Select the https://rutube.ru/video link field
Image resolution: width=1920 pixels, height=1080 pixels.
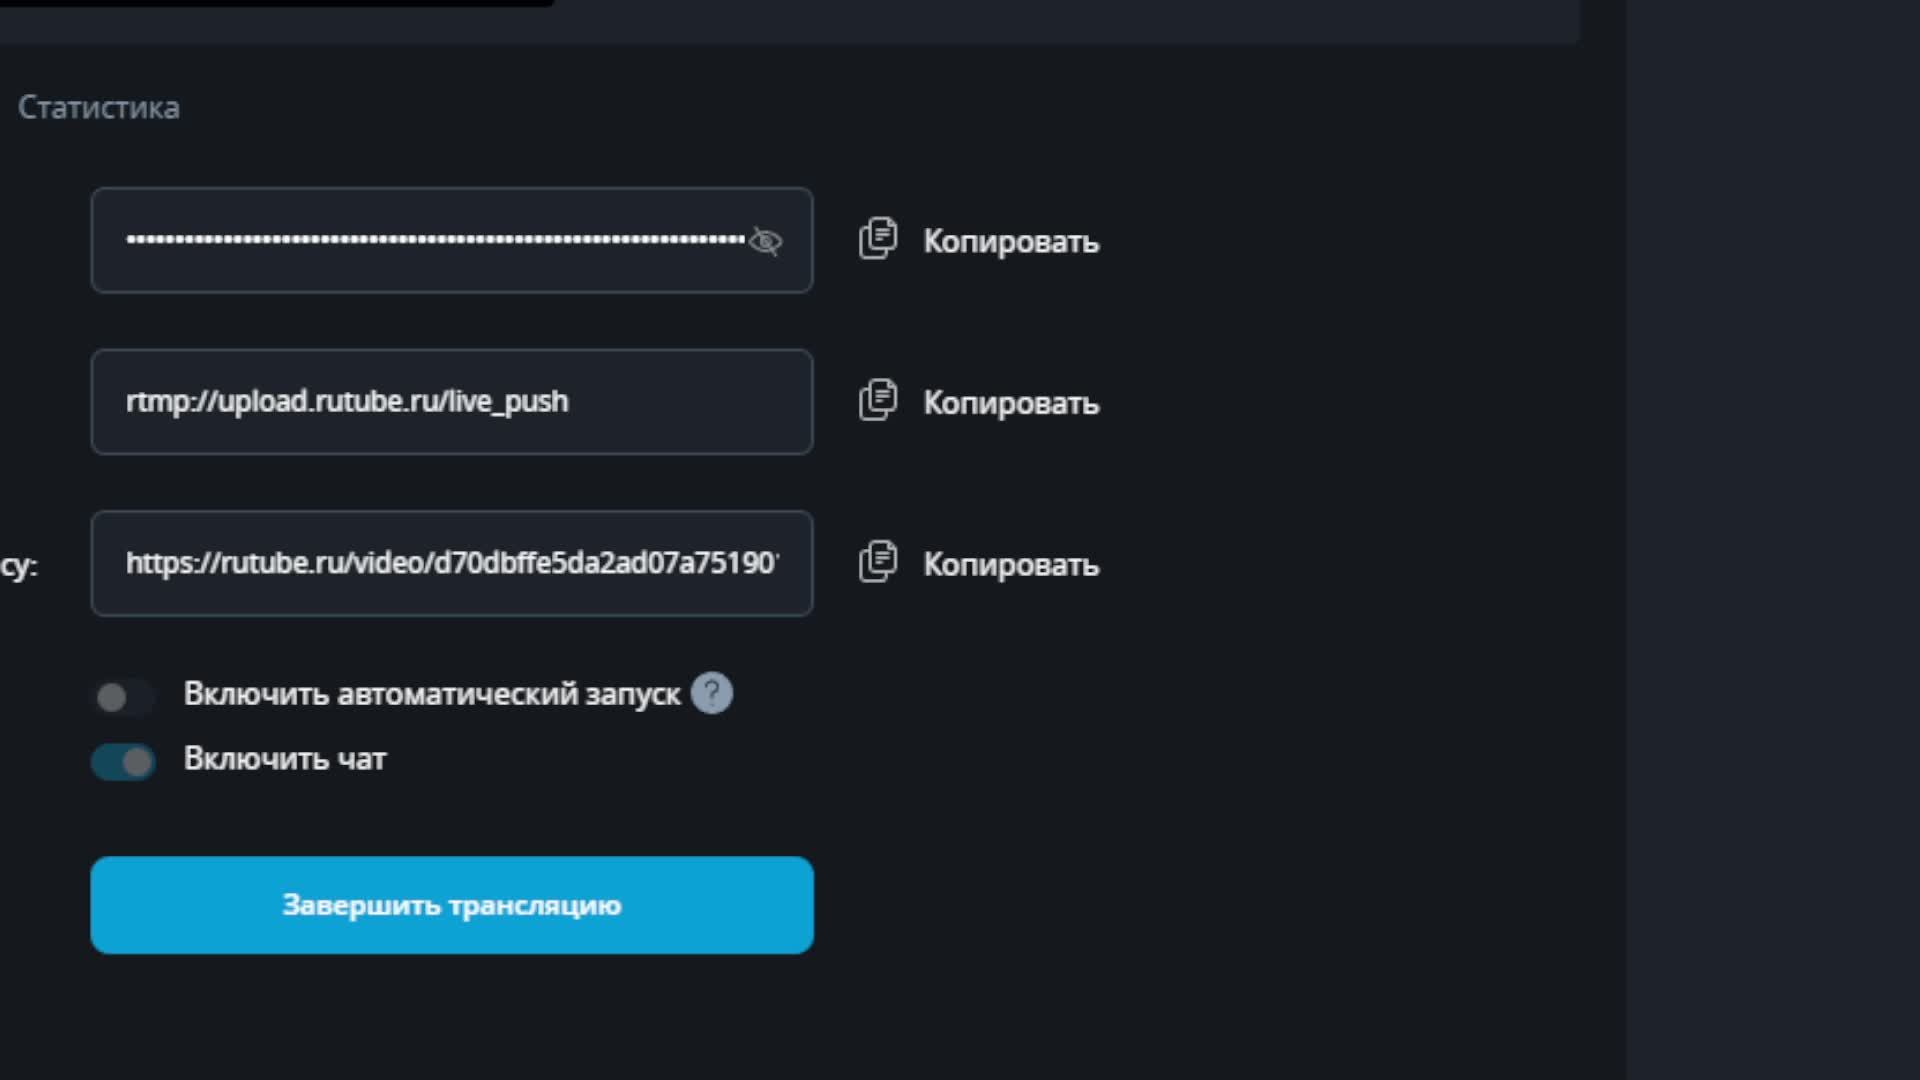pyautogui.click(x=450, y=563)
